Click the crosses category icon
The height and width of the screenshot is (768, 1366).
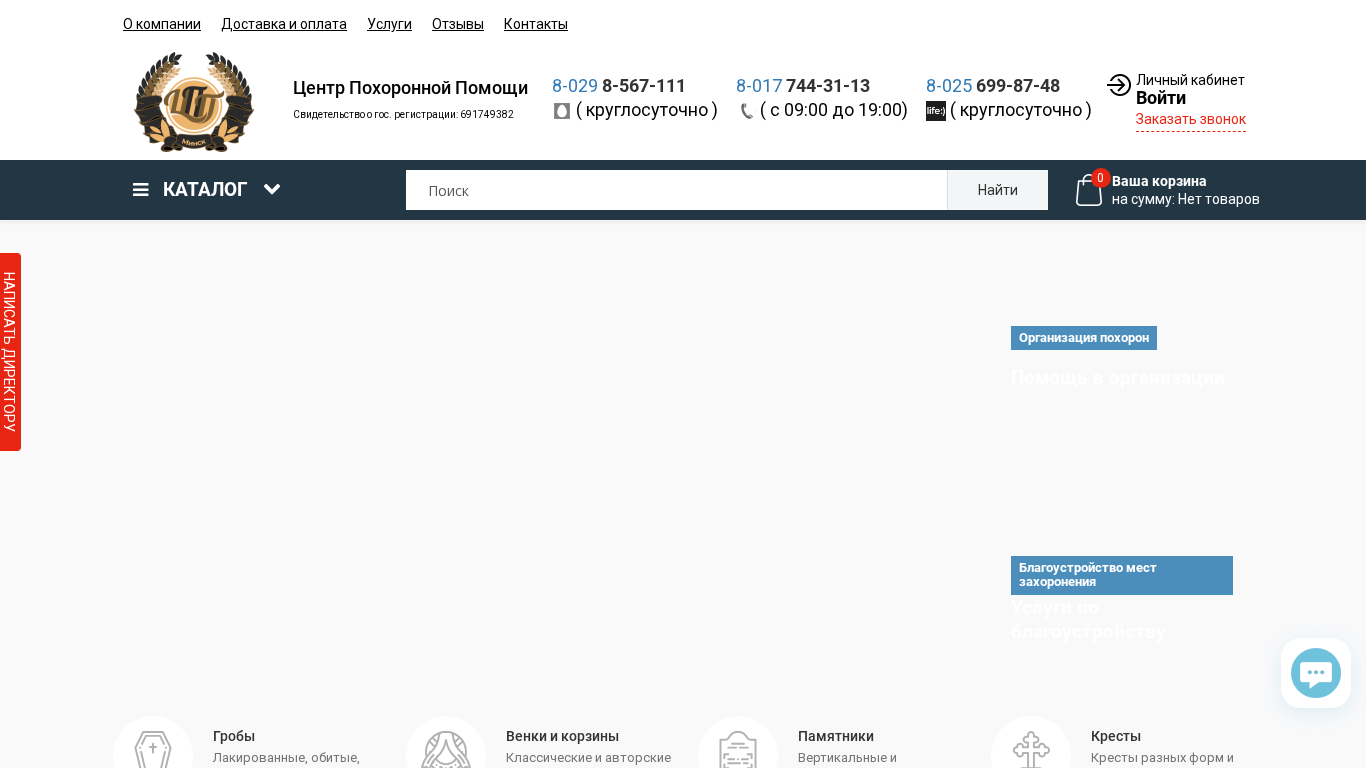[1031, 748]
